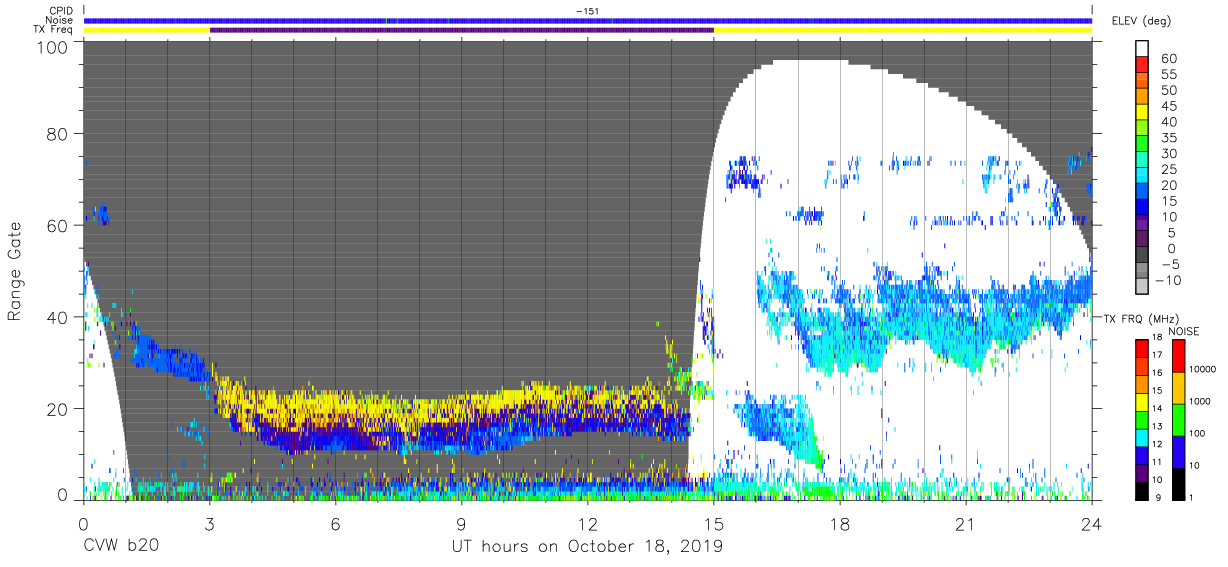Click the x-axis tick label "9"
Viewport: 1228px width, 567px height.
tap(461, 523)
